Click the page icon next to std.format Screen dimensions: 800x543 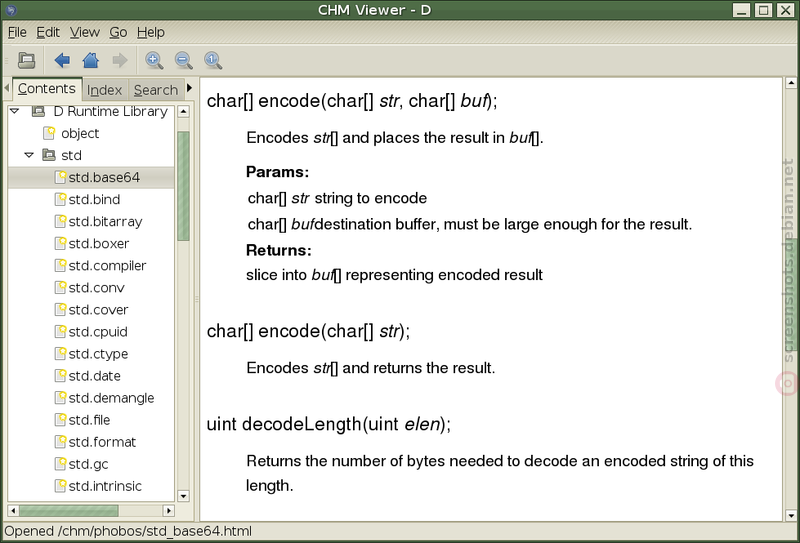point(60,442)
